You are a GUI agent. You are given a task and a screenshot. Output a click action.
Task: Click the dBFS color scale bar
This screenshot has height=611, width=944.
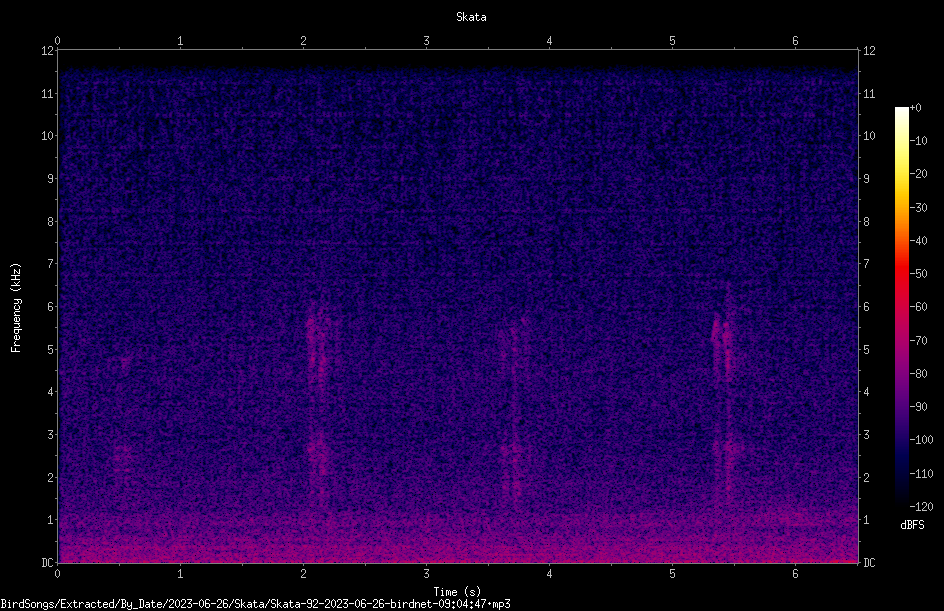click(x=901, y=307)
